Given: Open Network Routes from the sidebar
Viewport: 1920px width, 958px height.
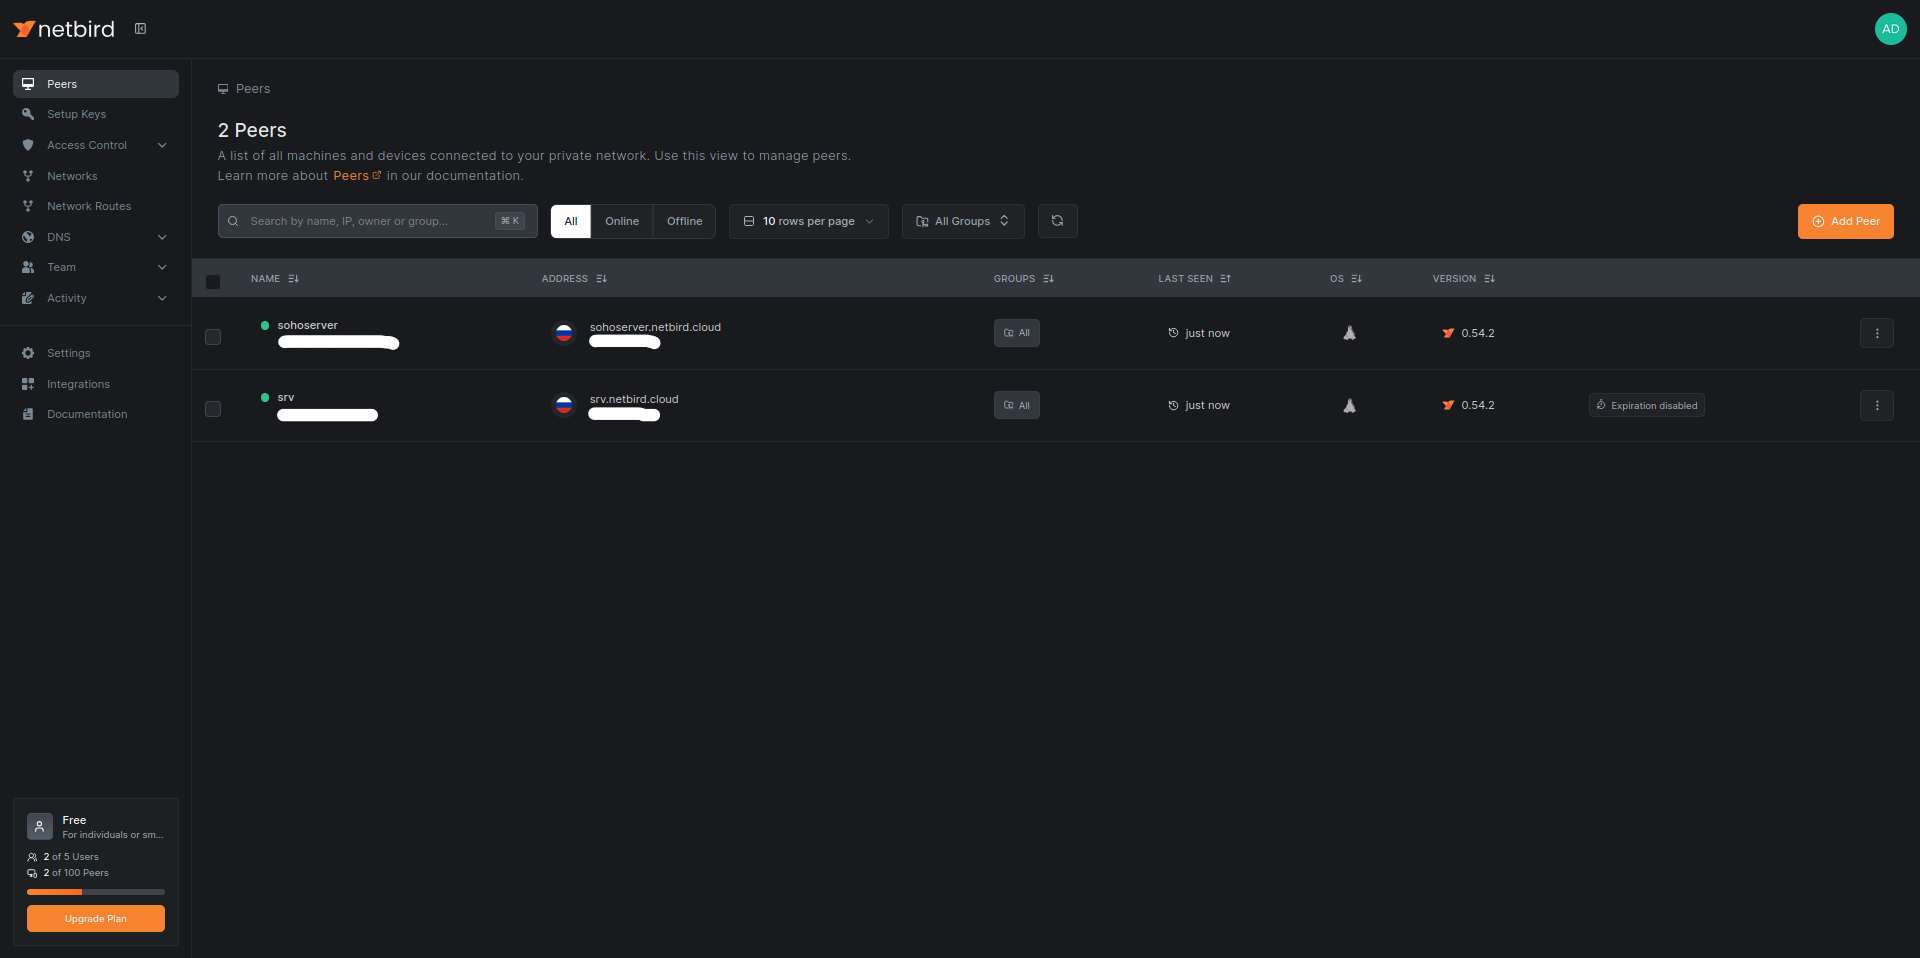Looking at the screenshot, I should point(90,206).
